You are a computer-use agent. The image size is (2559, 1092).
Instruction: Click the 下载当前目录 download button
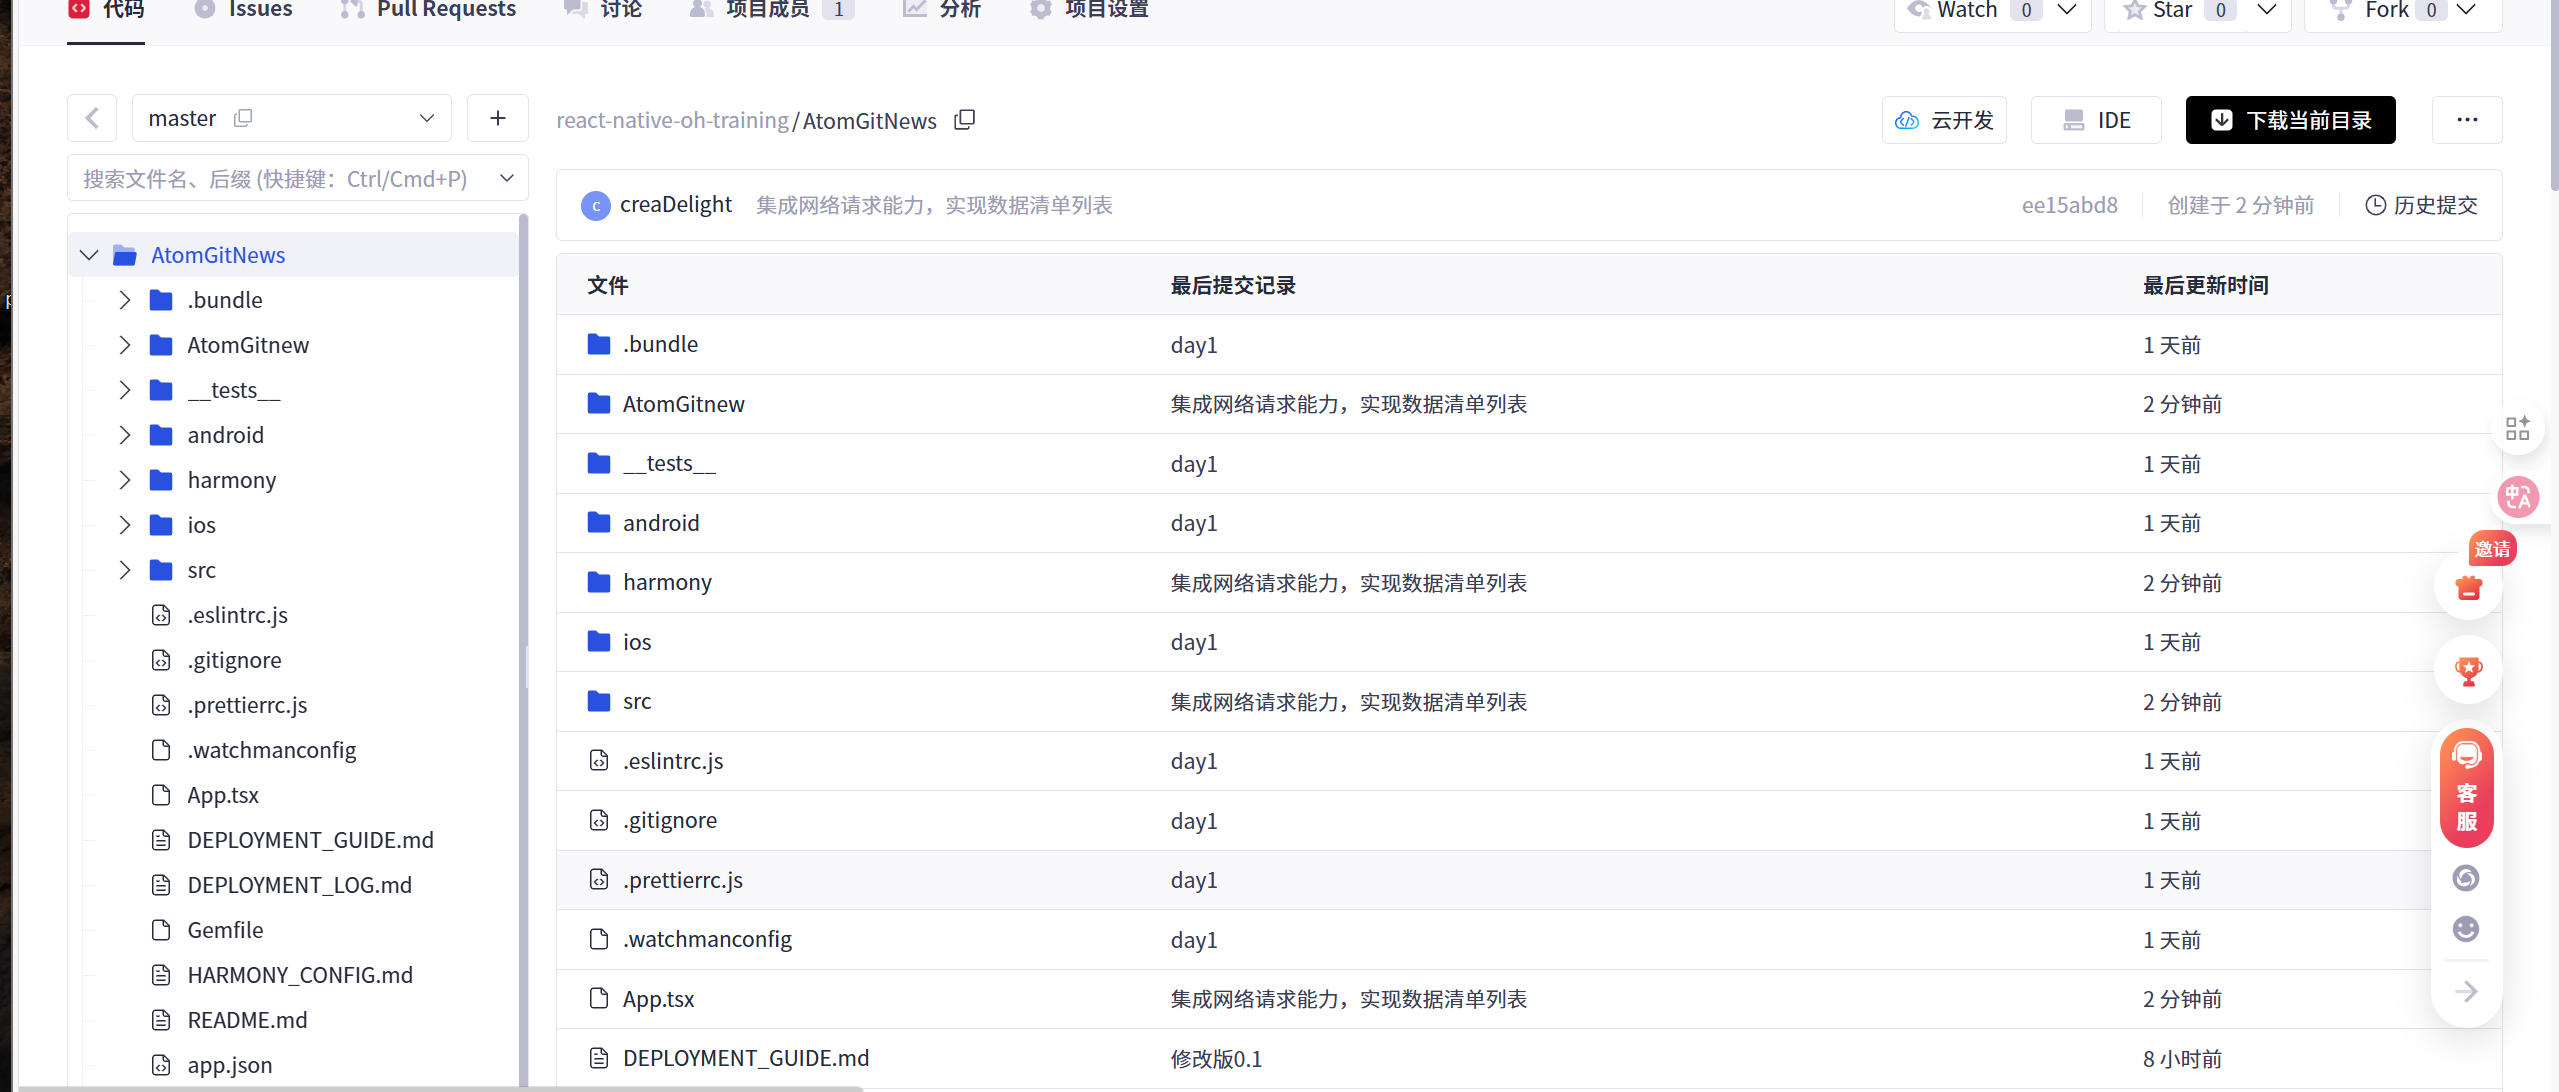(x=2289, y=120)
